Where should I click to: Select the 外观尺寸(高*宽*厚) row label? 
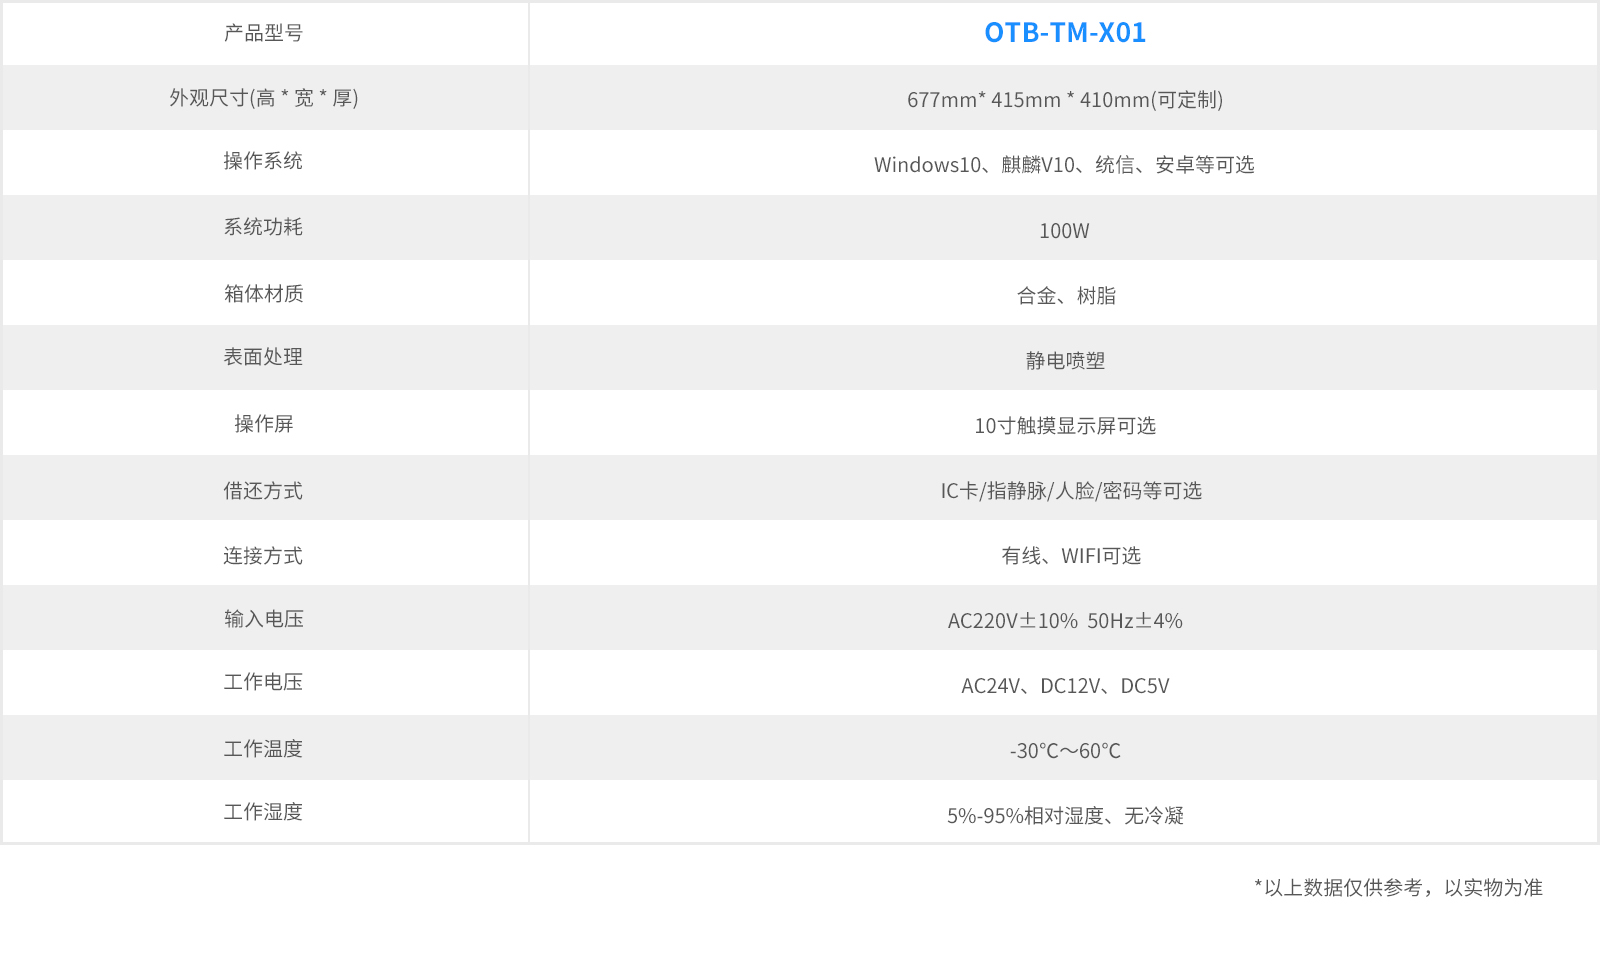coord(263,98)
